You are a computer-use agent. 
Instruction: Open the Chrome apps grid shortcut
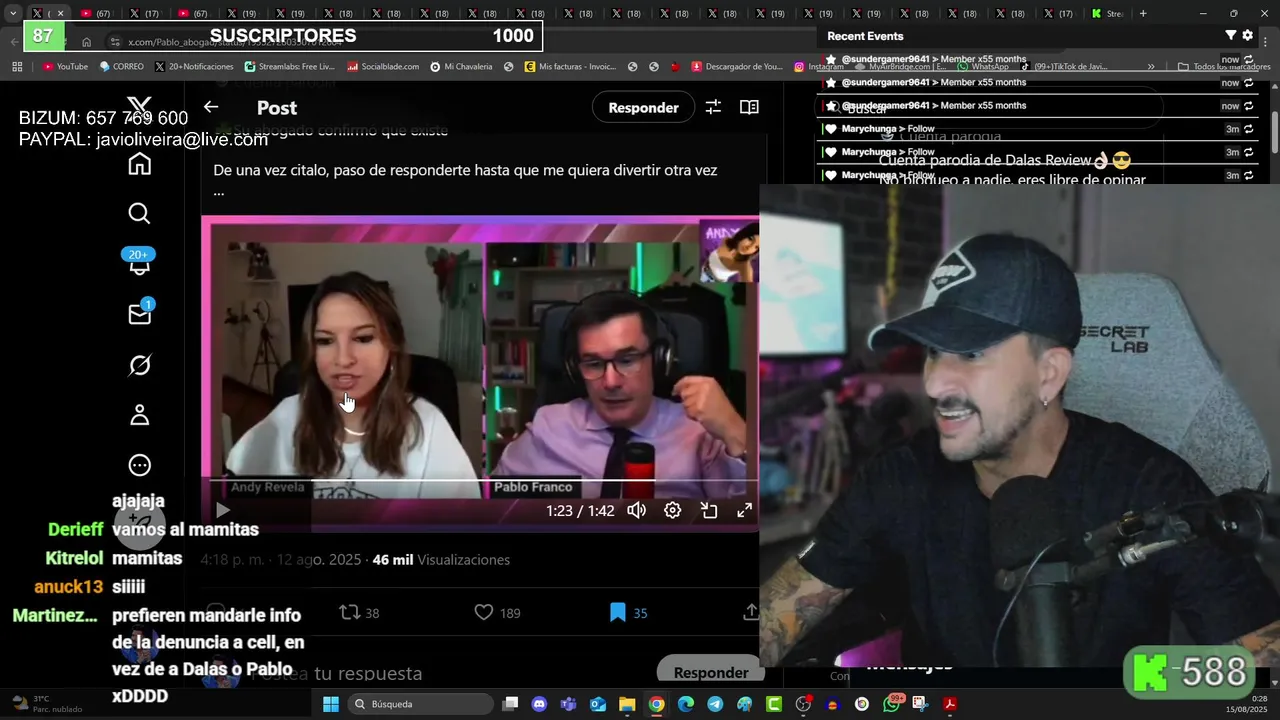pos(17,67)
